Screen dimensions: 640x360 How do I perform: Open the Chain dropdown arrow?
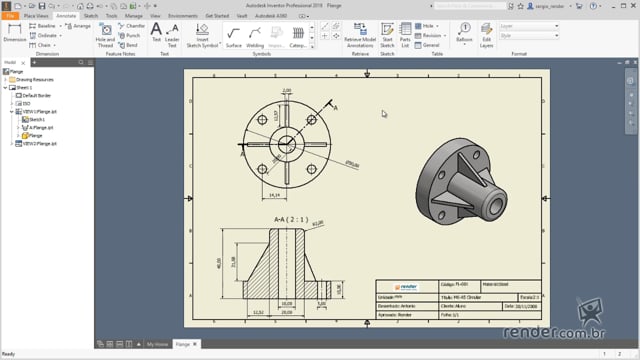(x=55, y=45)
